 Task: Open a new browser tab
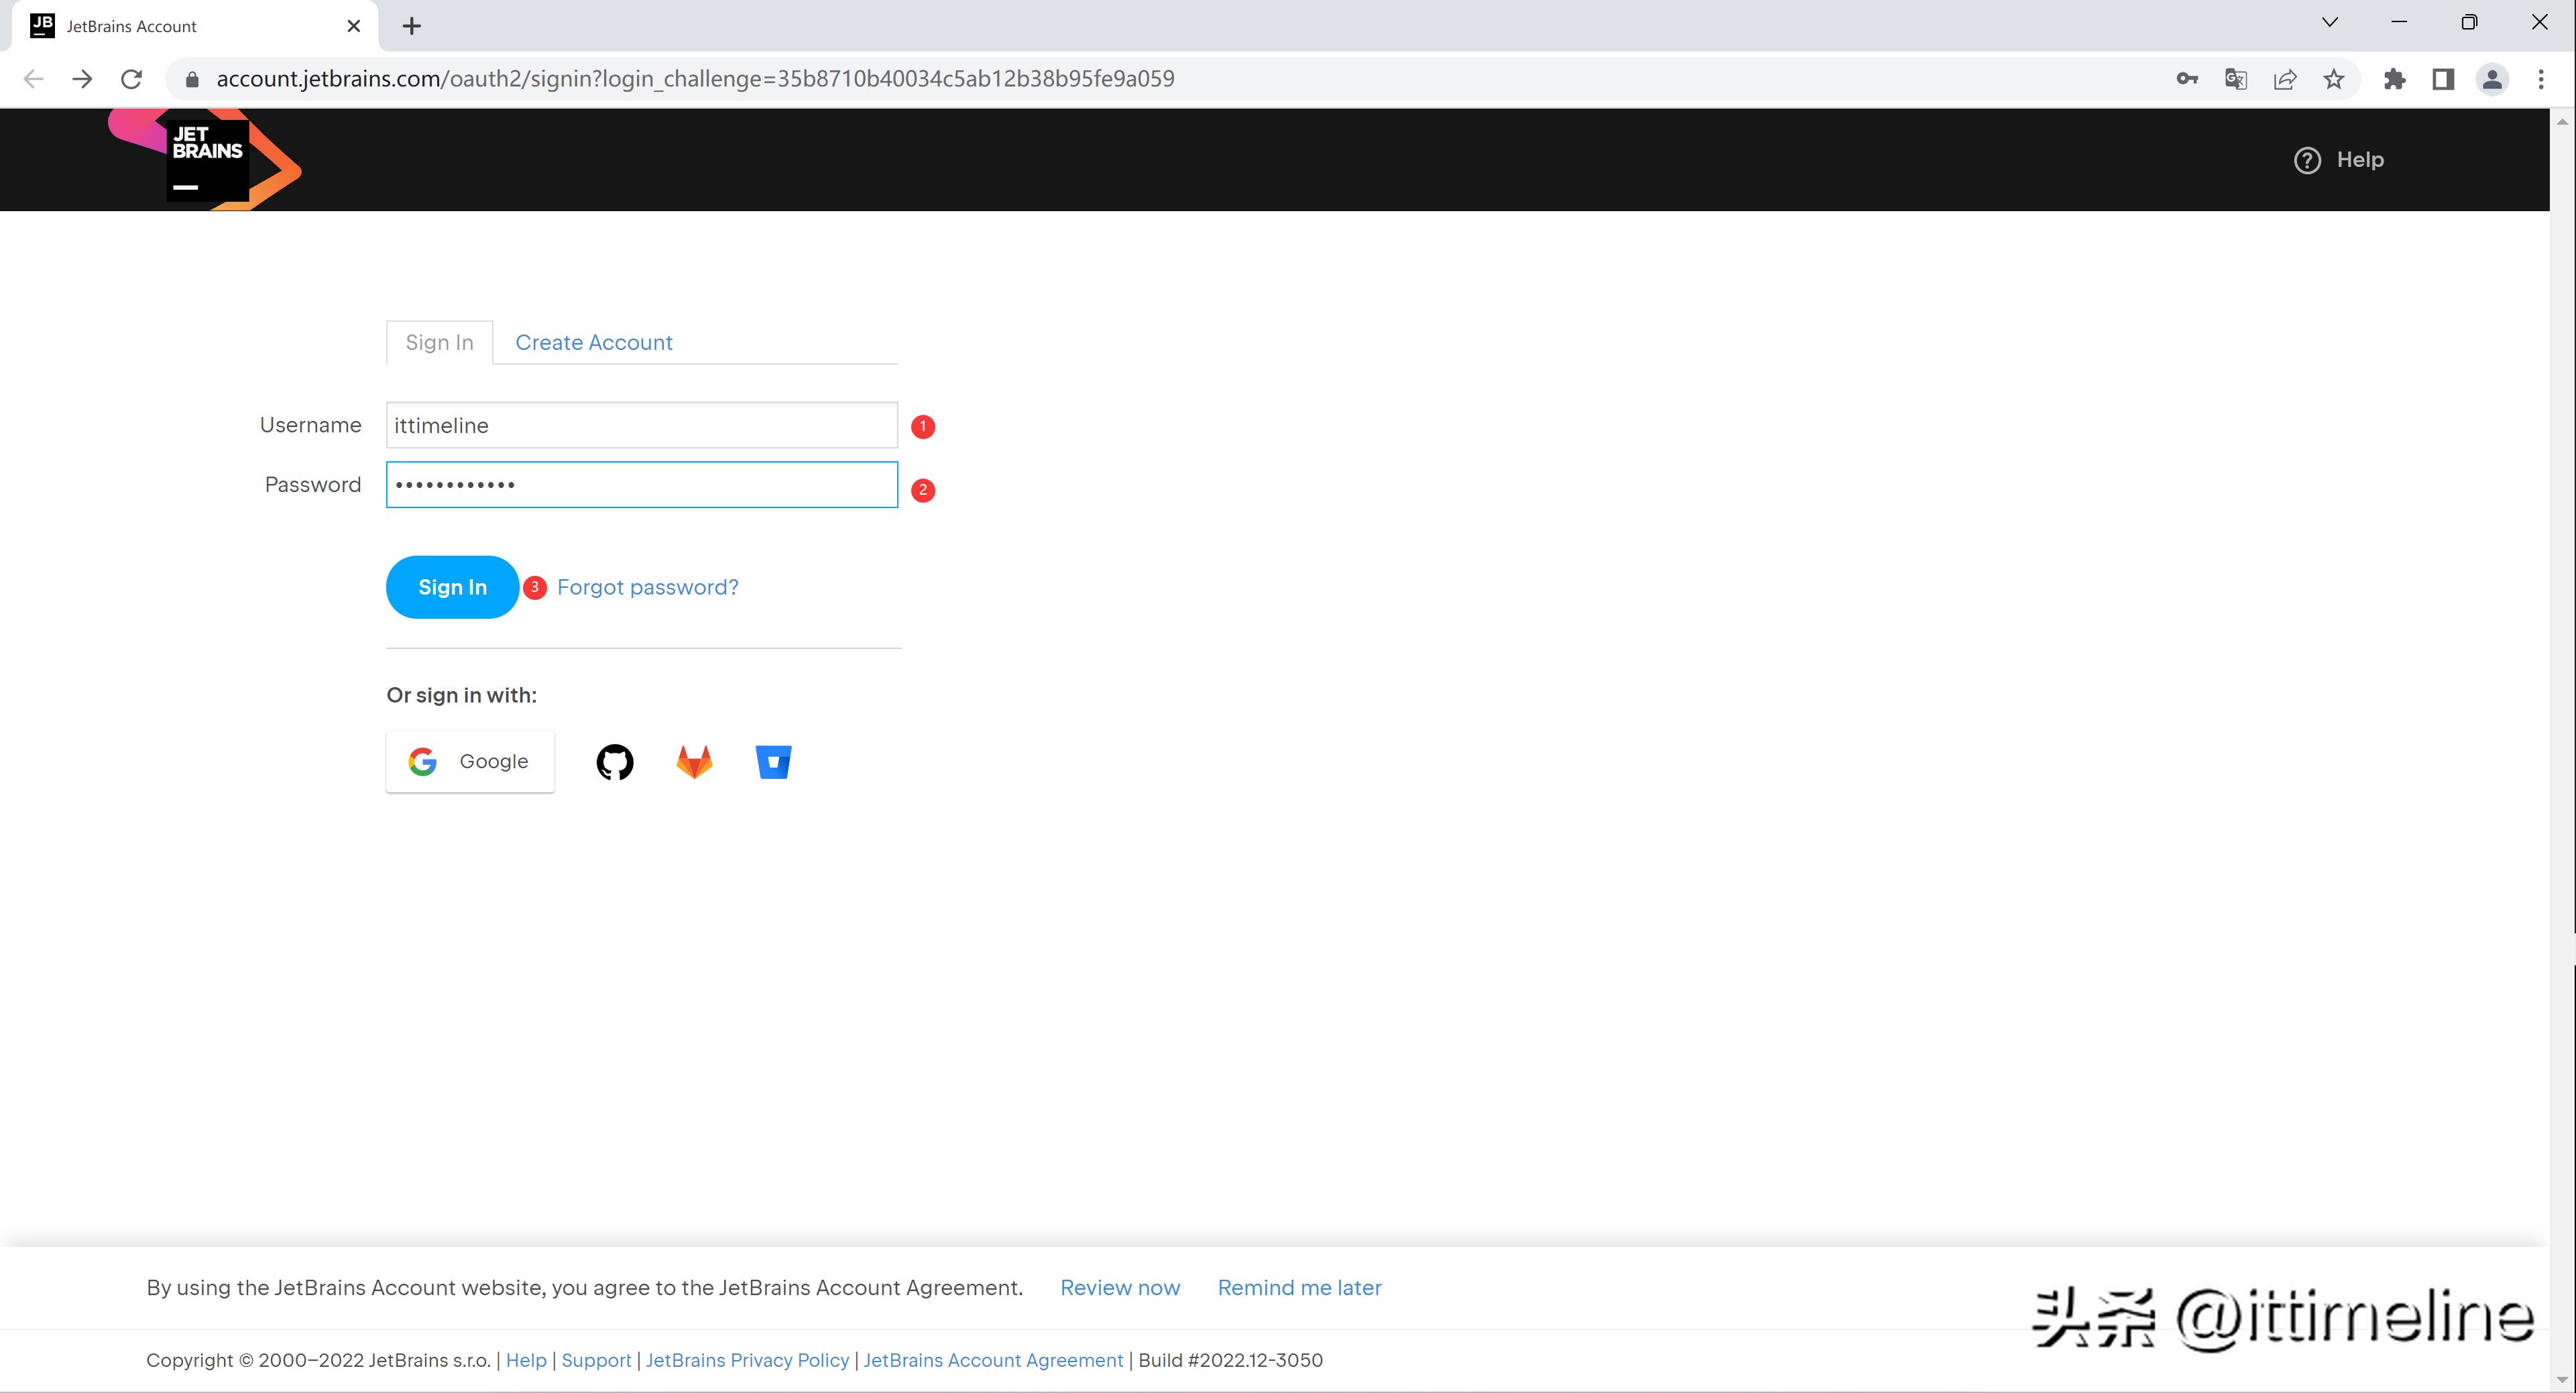click(x=412, y=26)
